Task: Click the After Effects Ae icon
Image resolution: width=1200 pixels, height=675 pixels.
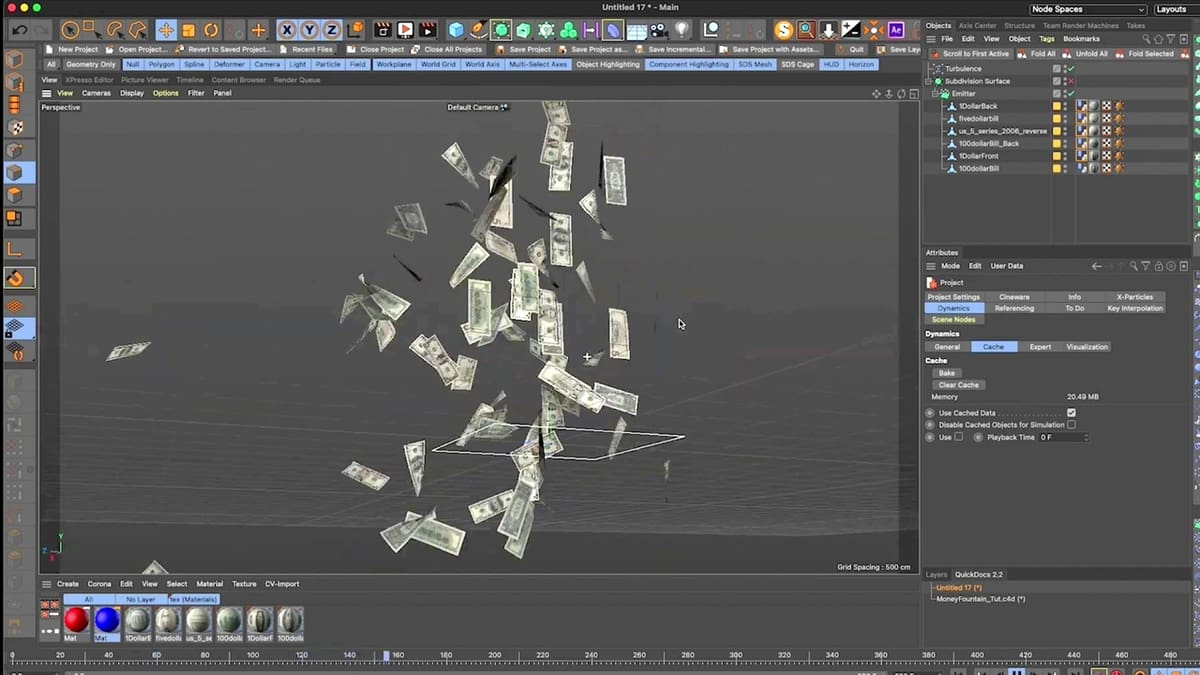Action: (x=896, y=30)
